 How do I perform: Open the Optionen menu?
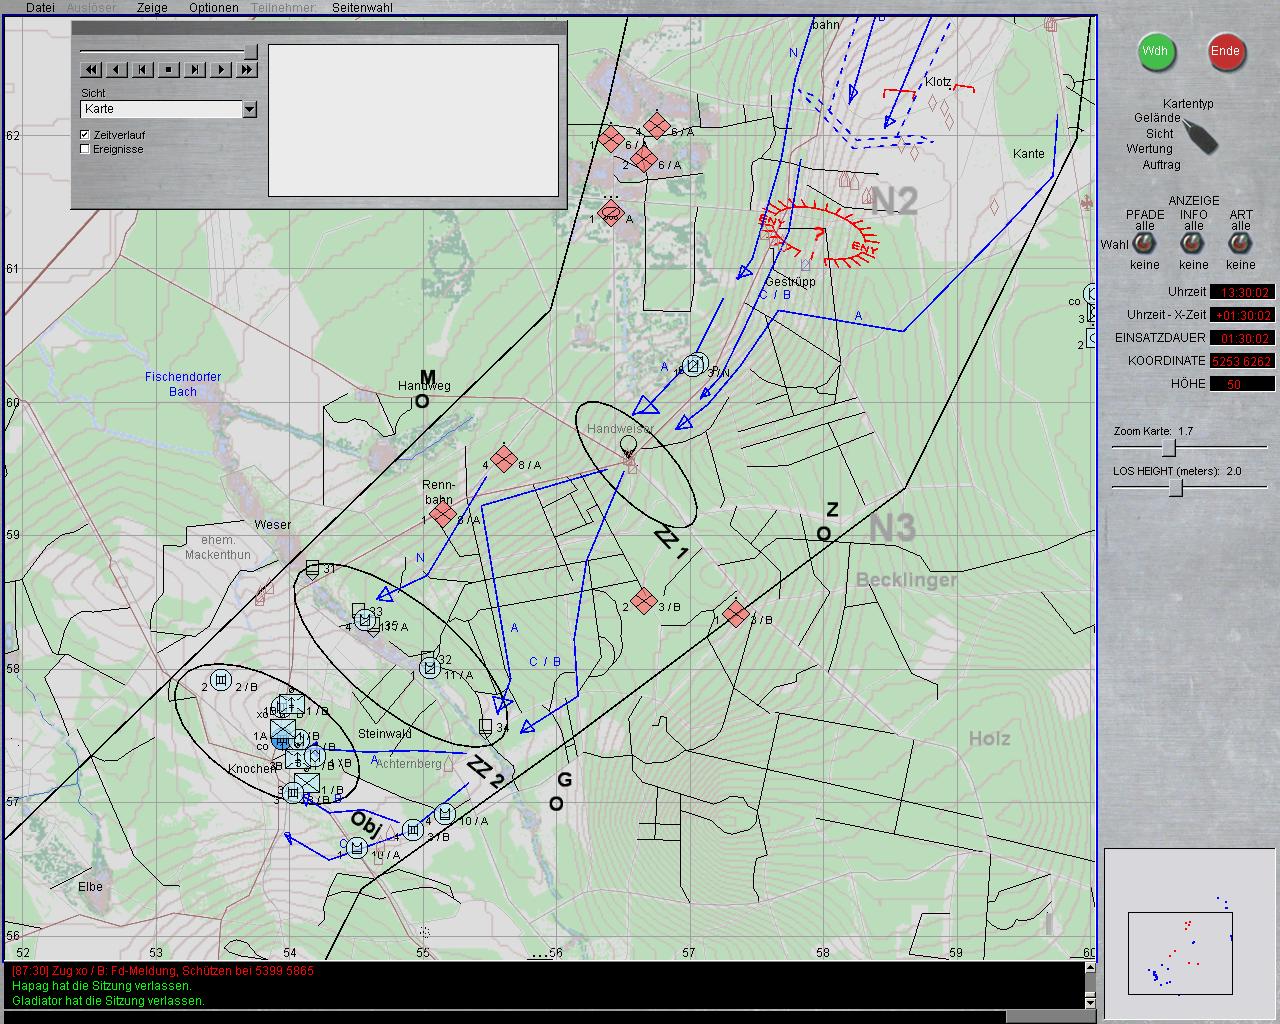pyautogui.click(x=213, y=7)
